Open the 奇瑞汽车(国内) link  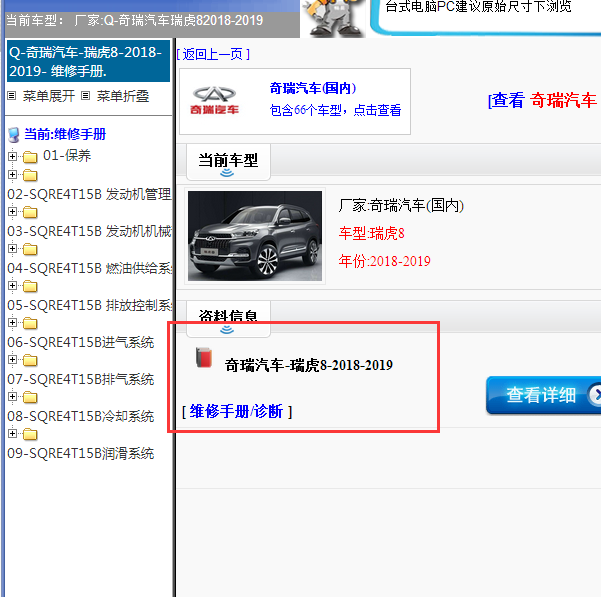click(313, 88)
